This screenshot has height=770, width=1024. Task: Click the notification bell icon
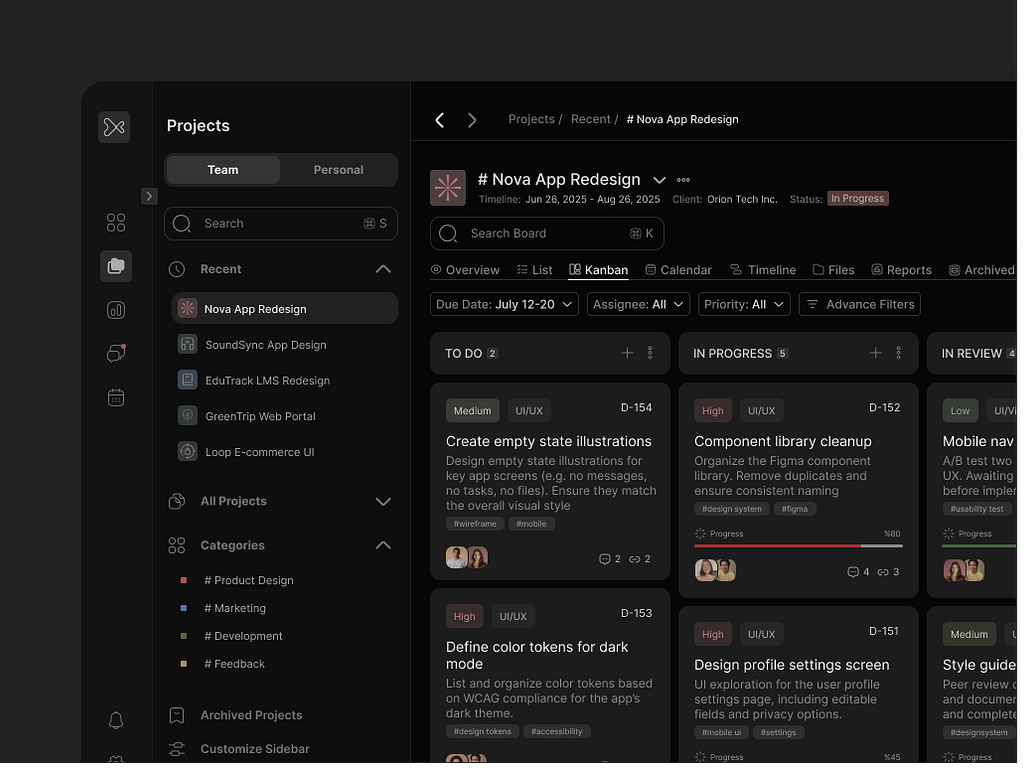click(x=116, y=720)
